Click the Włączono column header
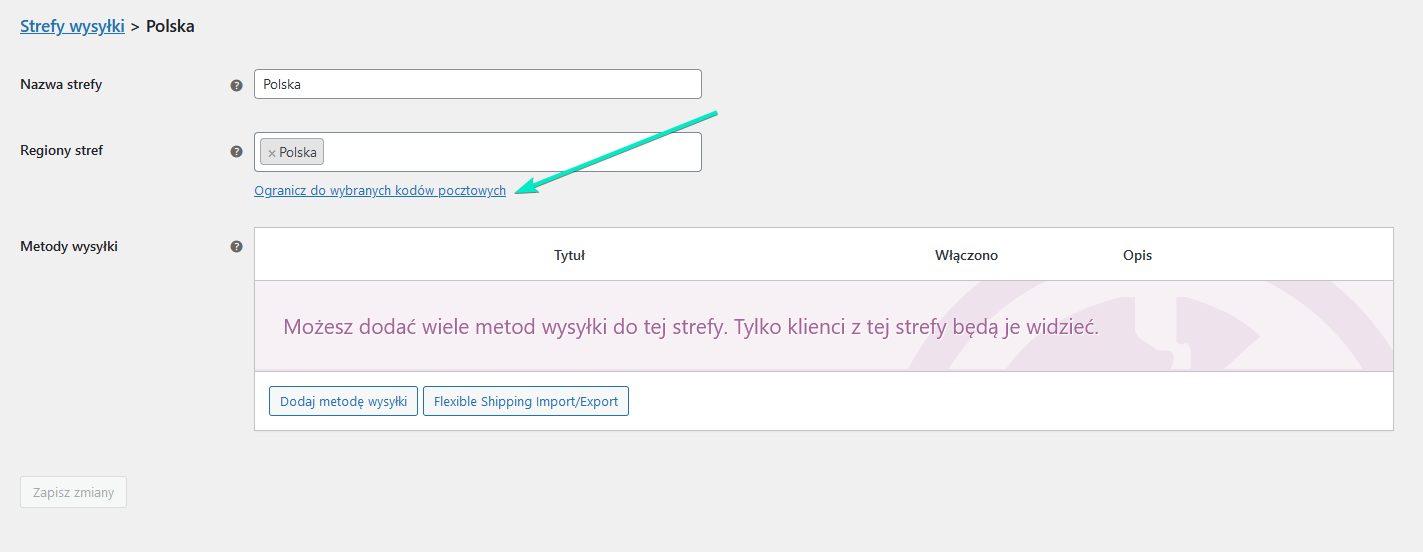This screenshot has width=1423, height=552. point(966,255)
